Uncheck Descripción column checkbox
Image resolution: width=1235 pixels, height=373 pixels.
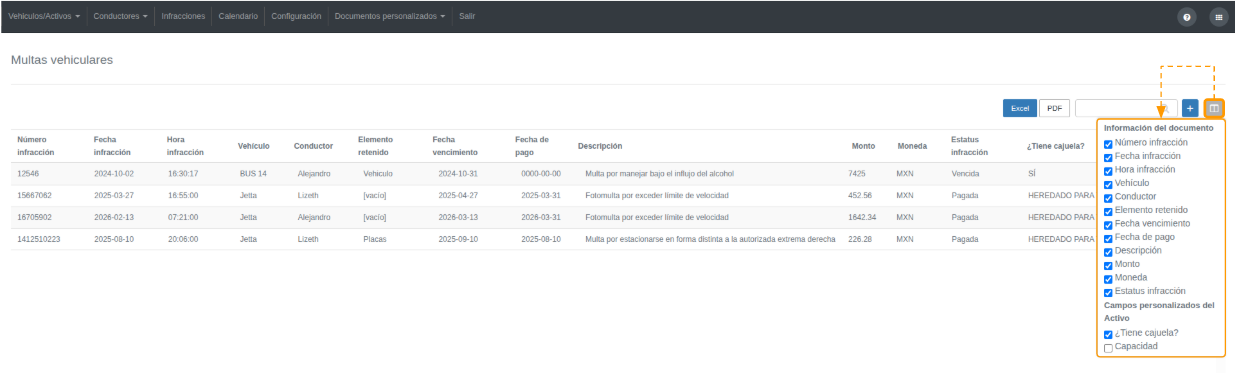click(1108, 252)
